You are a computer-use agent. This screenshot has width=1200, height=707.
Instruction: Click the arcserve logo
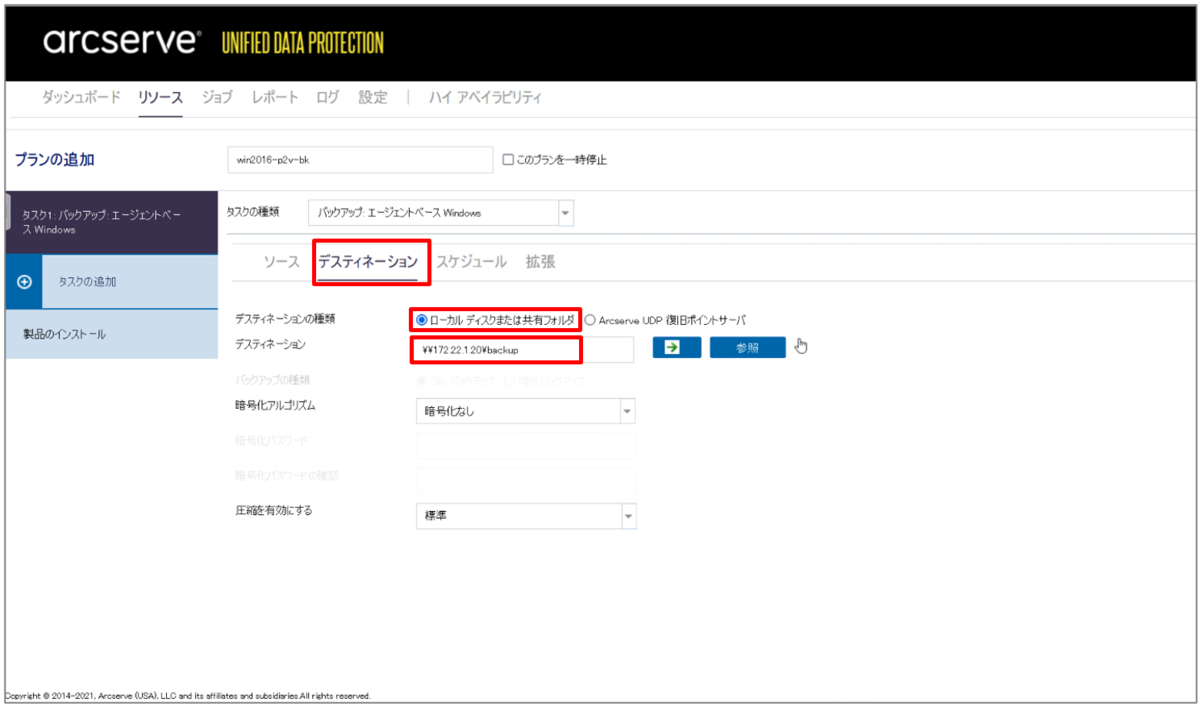point(120,42)
